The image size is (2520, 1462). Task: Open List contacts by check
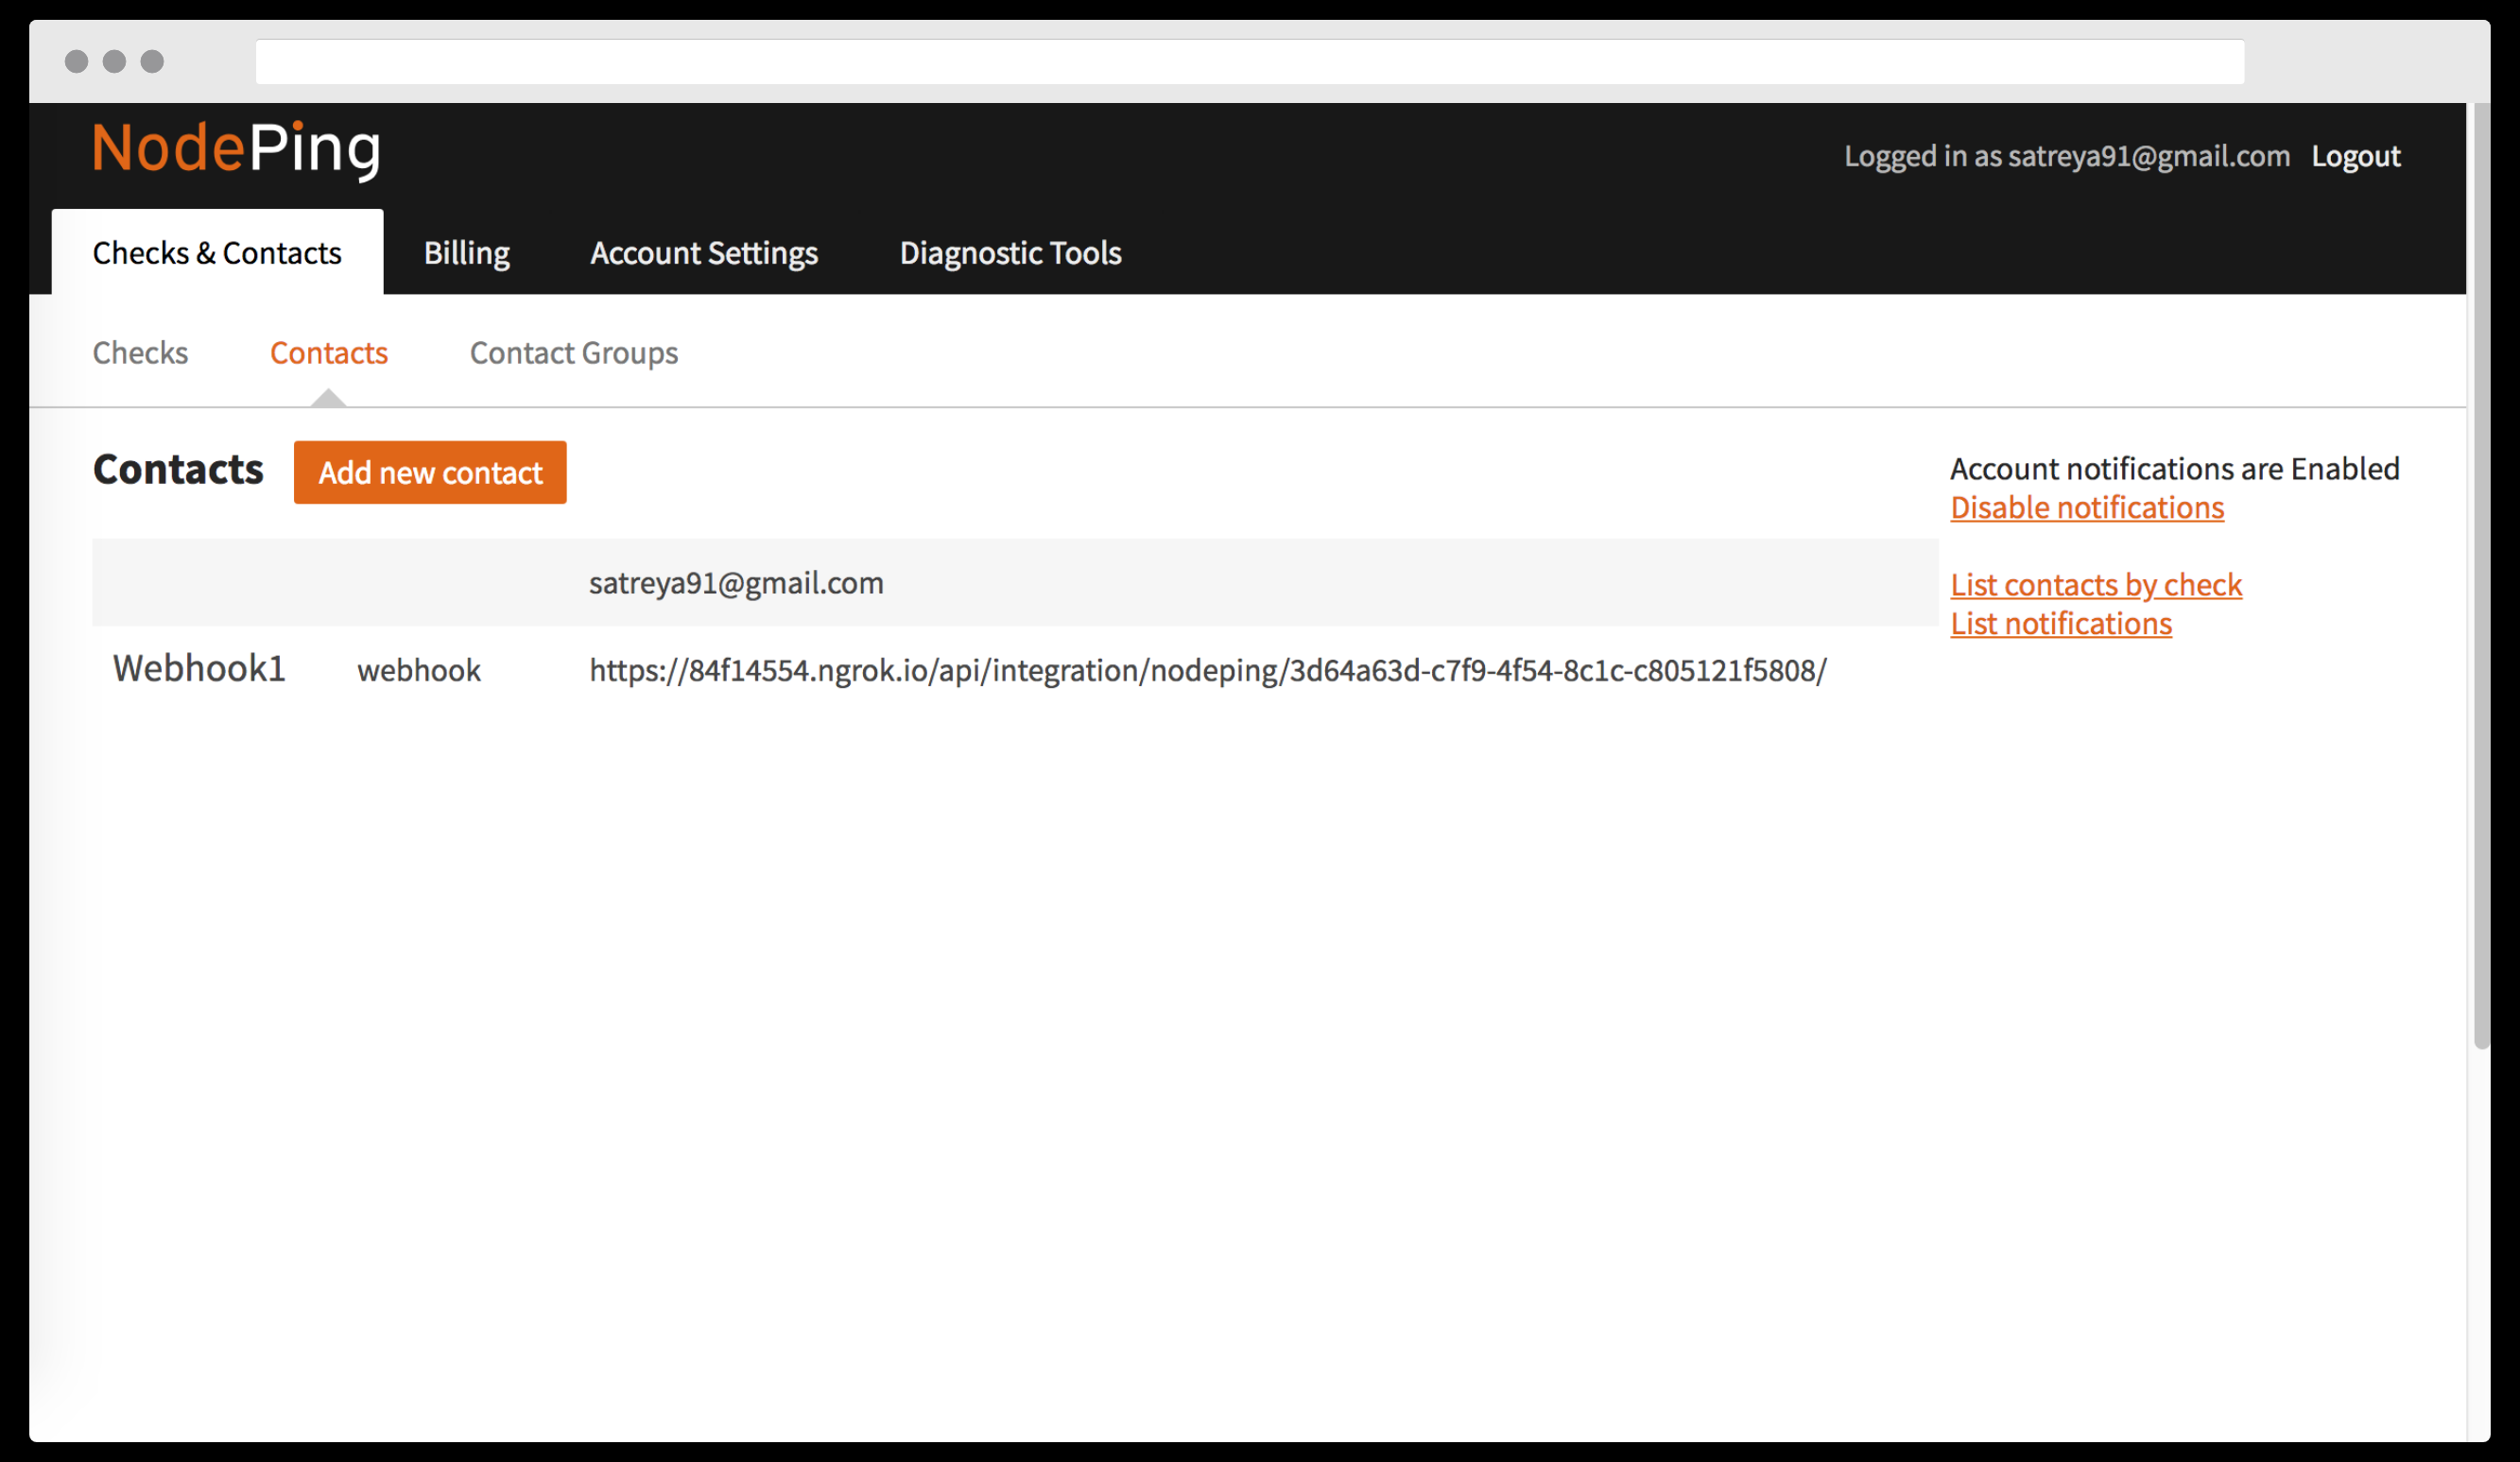click(2095, 585)
